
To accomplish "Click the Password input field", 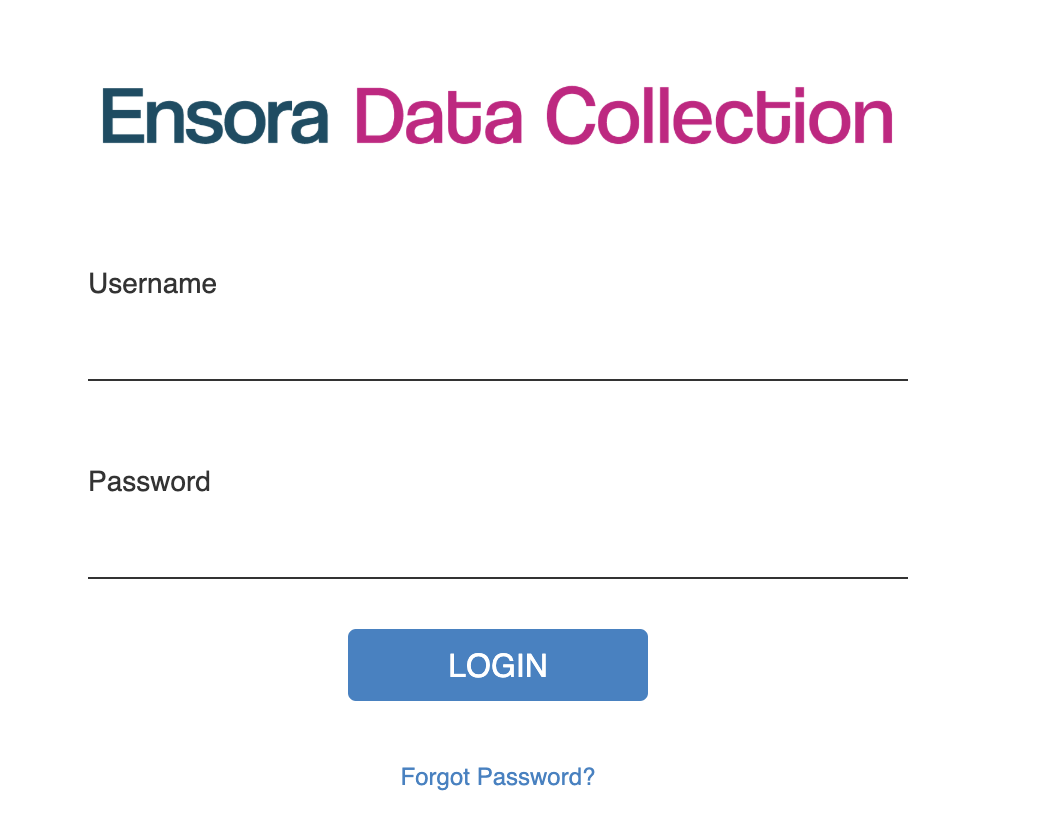I will [498, 549].
